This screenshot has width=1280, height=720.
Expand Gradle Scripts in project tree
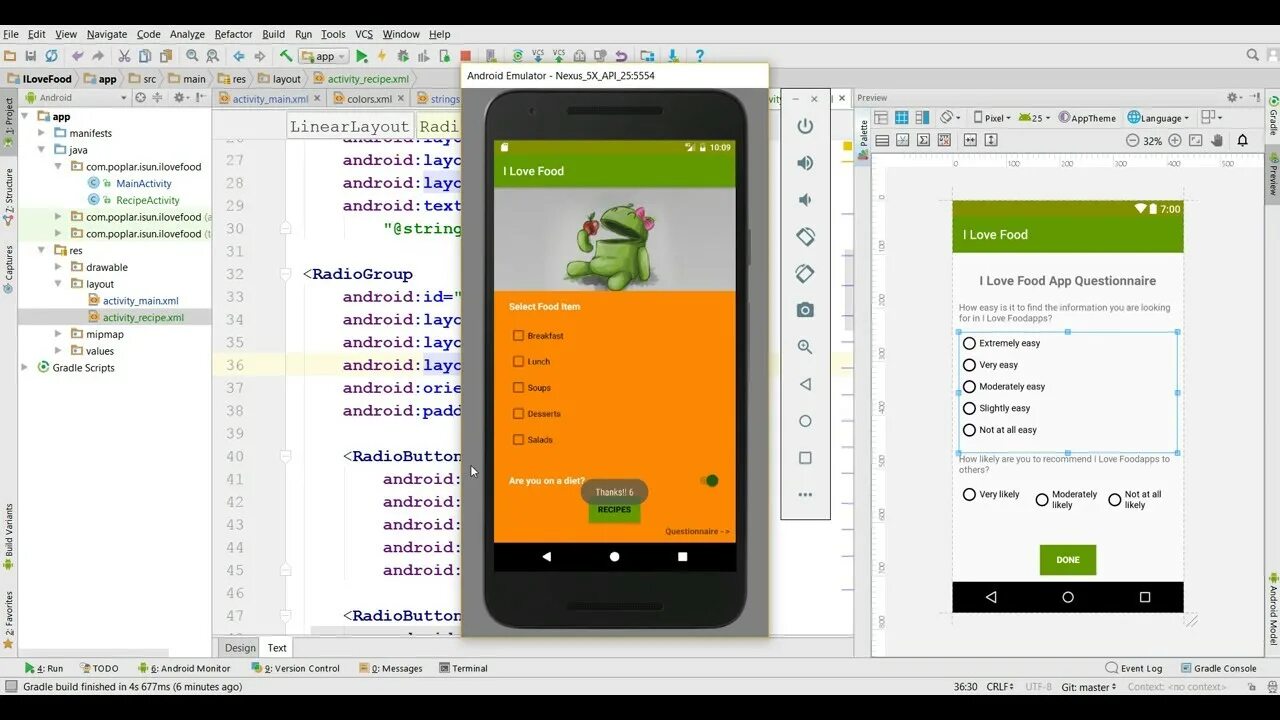(25, 368)
